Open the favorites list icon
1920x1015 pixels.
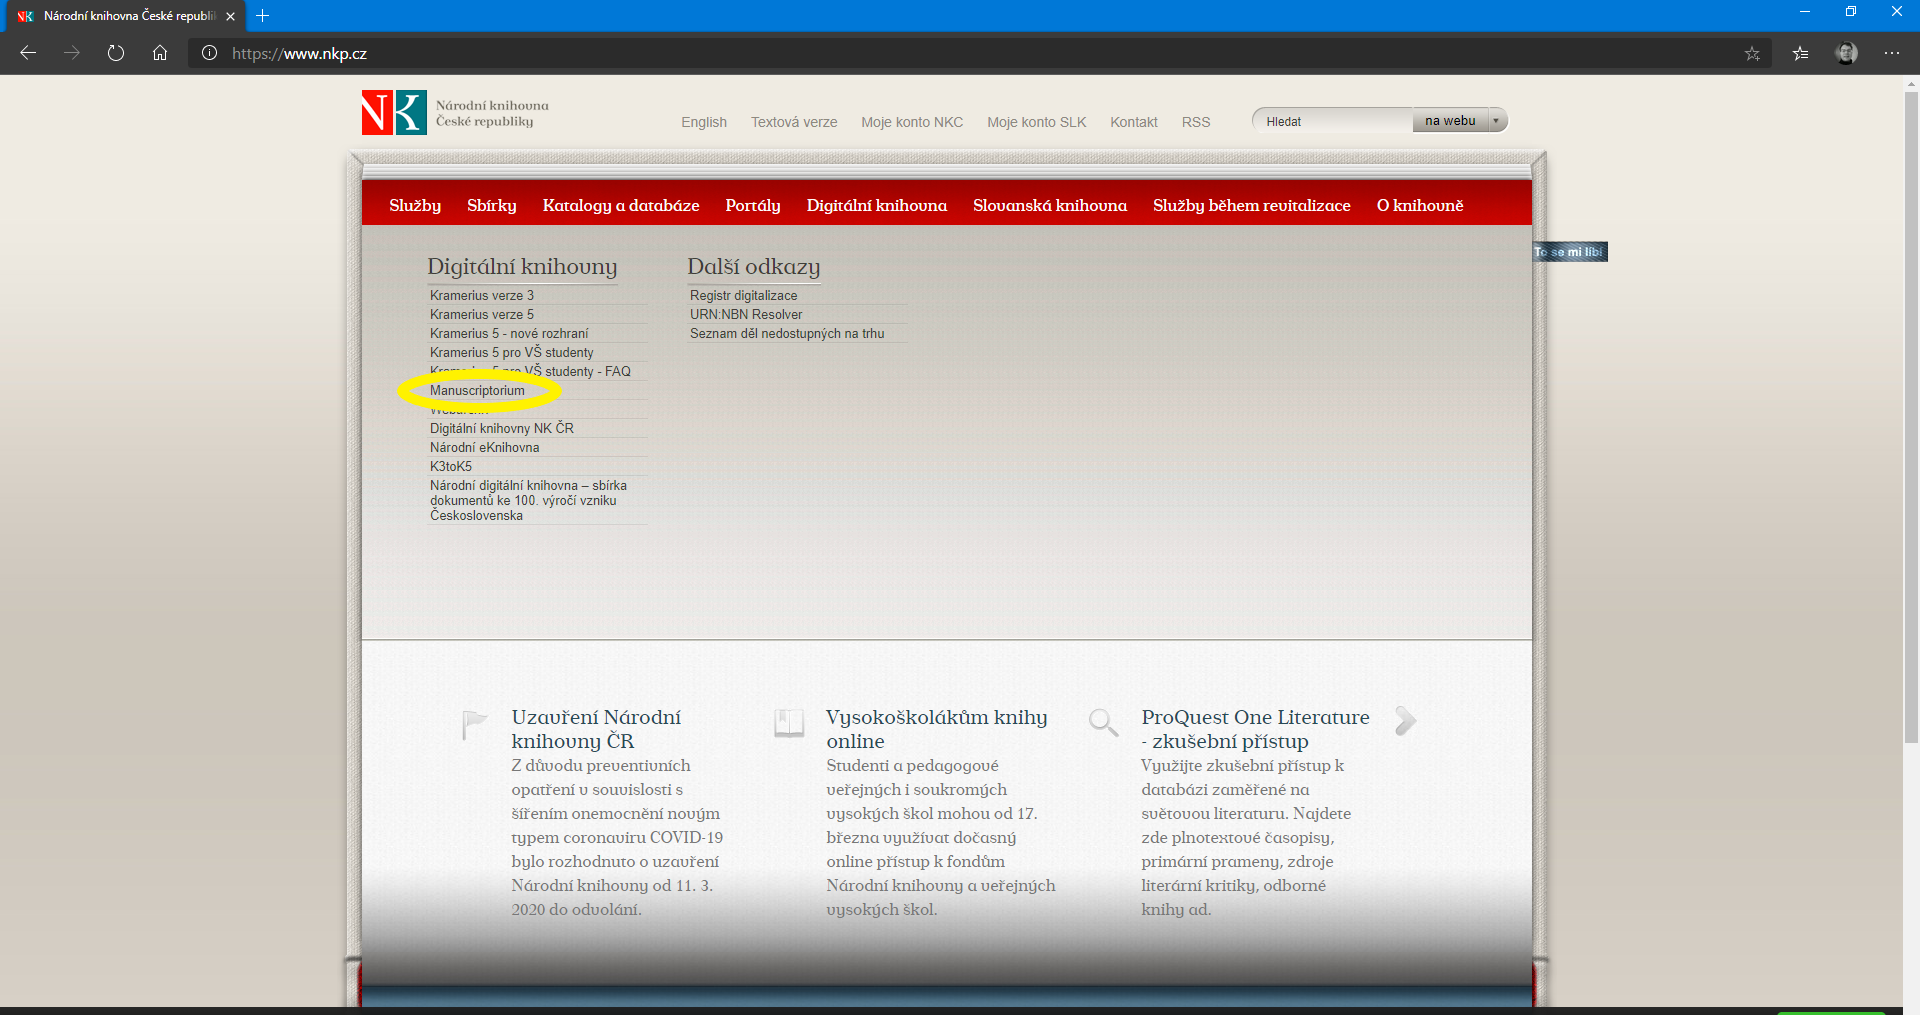(x=1800, y=54)
